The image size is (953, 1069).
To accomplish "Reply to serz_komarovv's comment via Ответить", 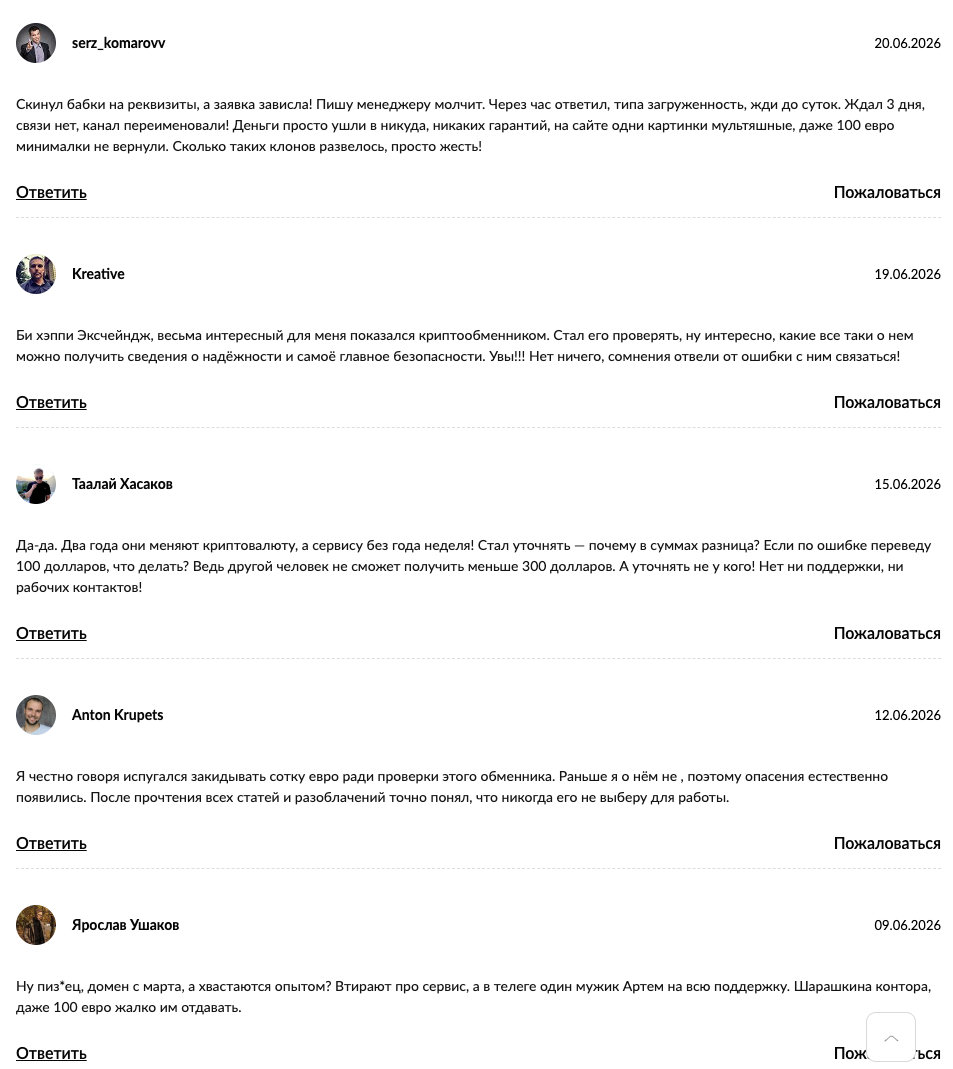I will [x=51, y=193].
